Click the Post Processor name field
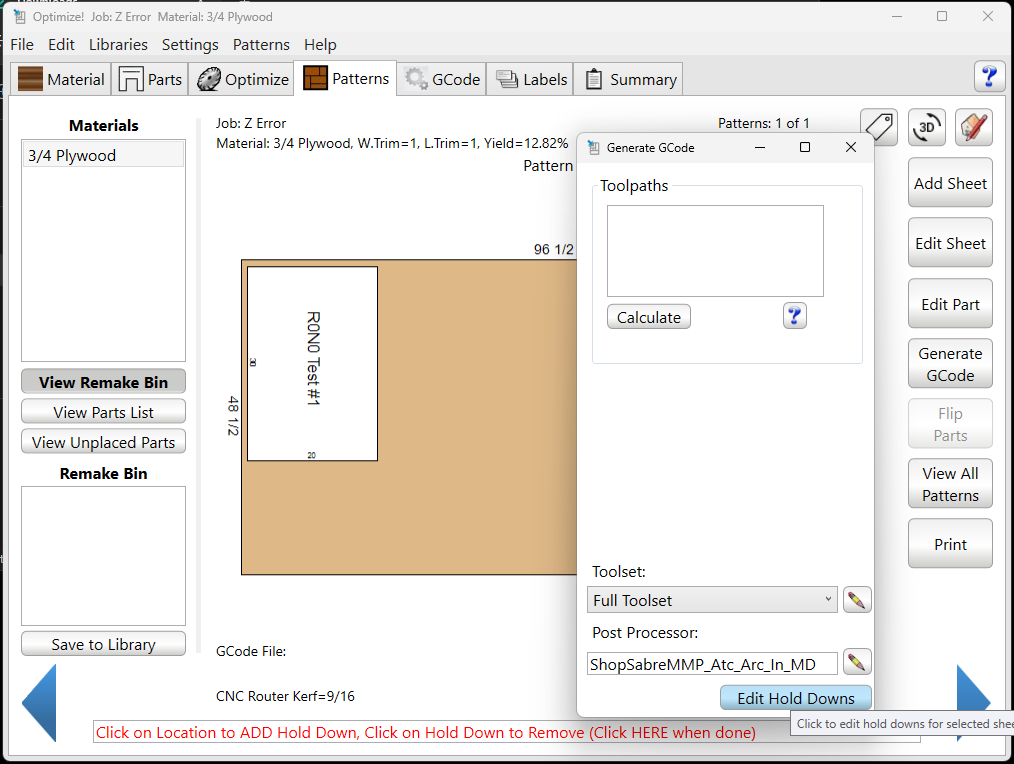Image resolution: width=1014 pixels, height=764 pixels. [x=712, y=664]
